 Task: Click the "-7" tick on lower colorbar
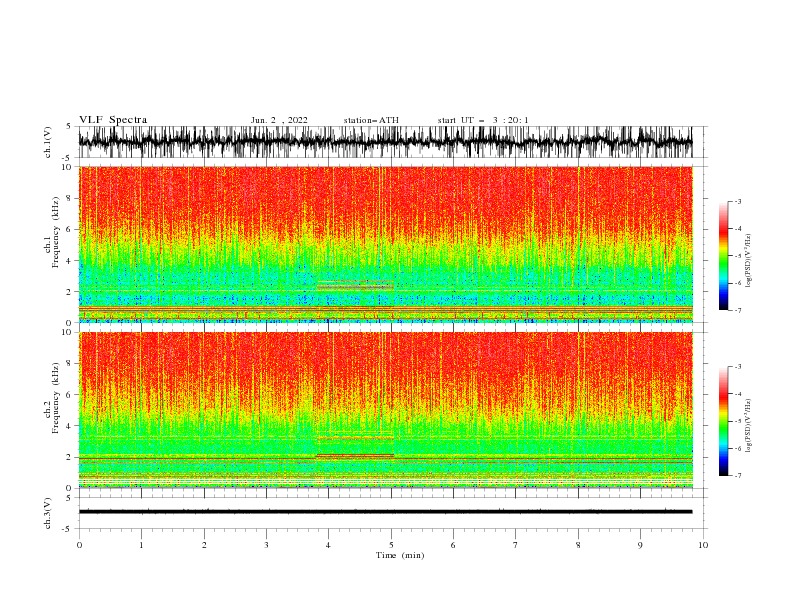(x=738, y=475)
